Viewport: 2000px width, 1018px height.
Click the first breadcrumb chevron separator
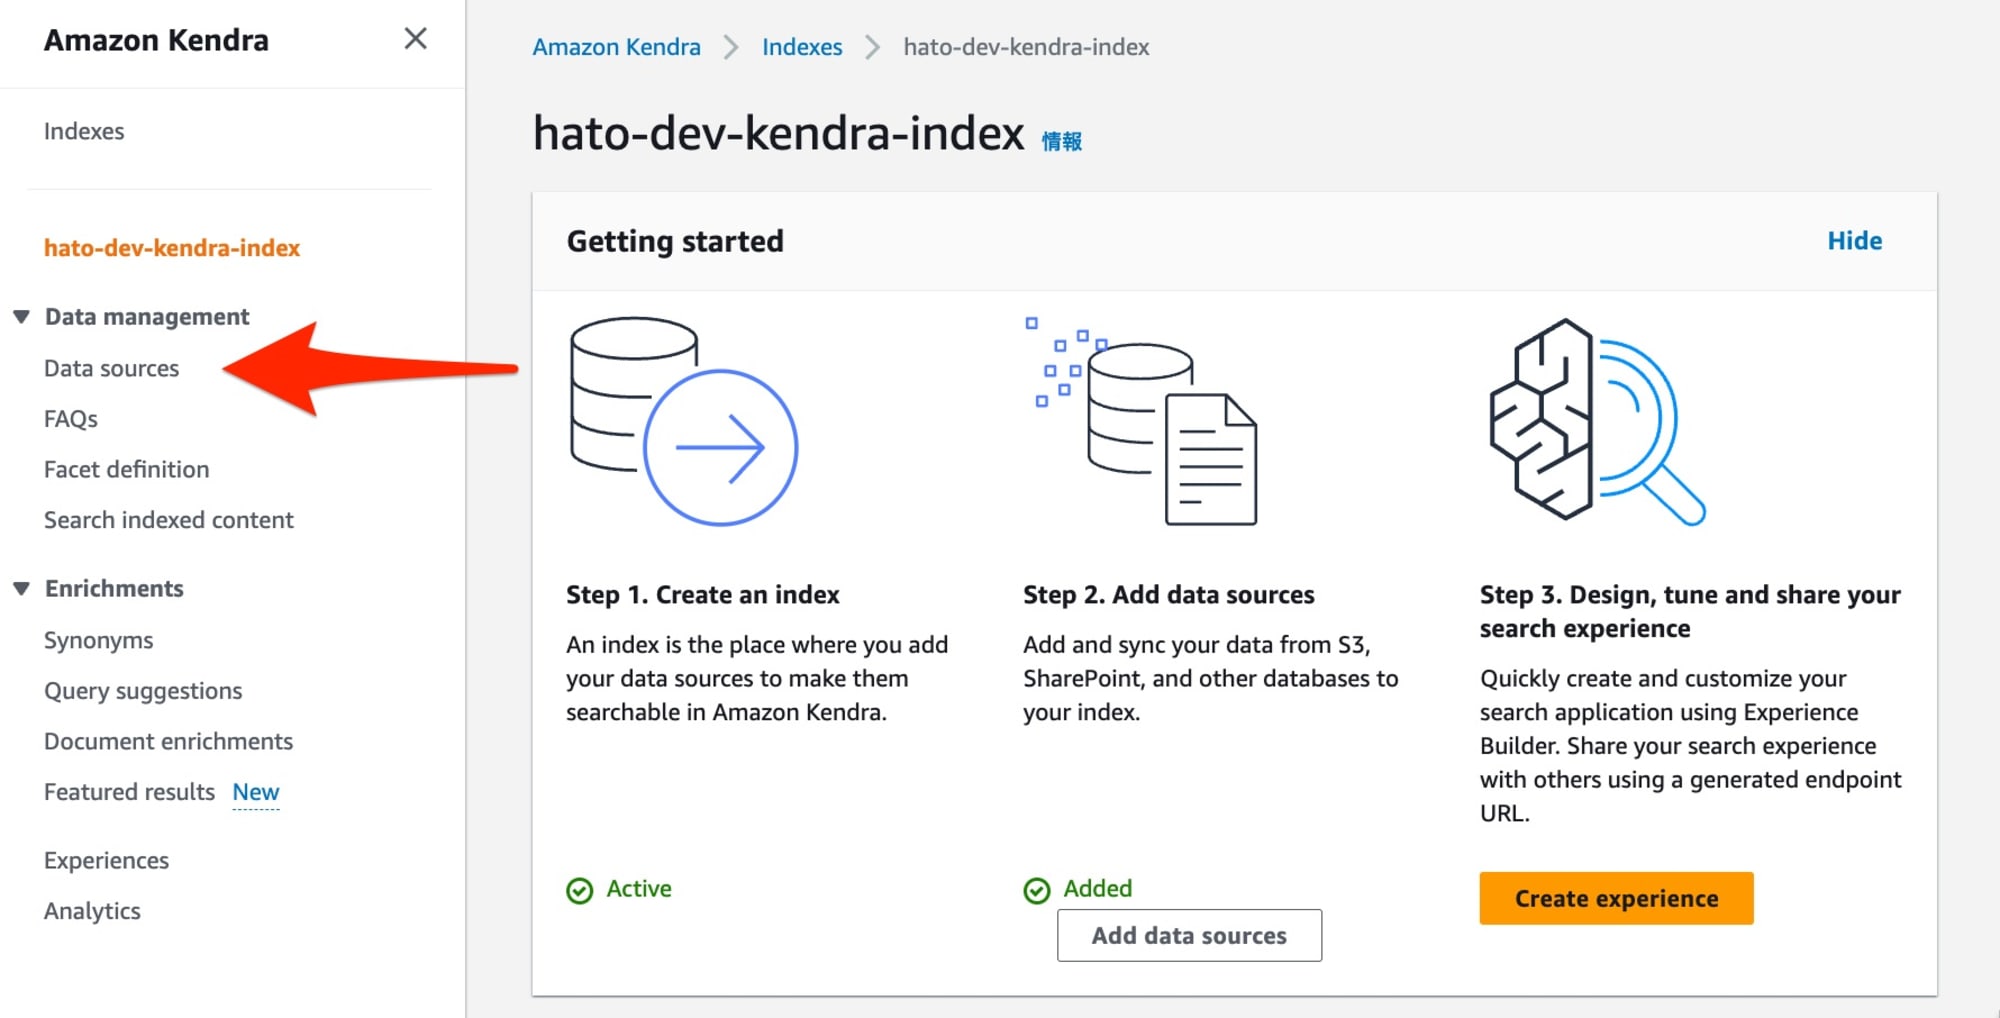pos(731,47)
